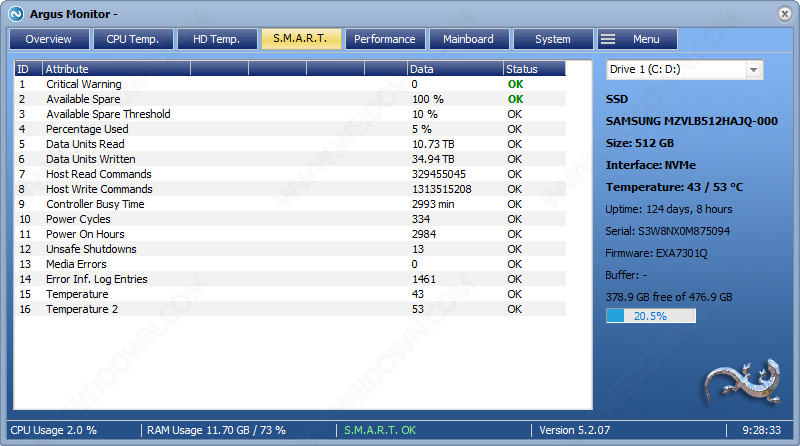Click the gecko lizard logo

click(742, 381)
